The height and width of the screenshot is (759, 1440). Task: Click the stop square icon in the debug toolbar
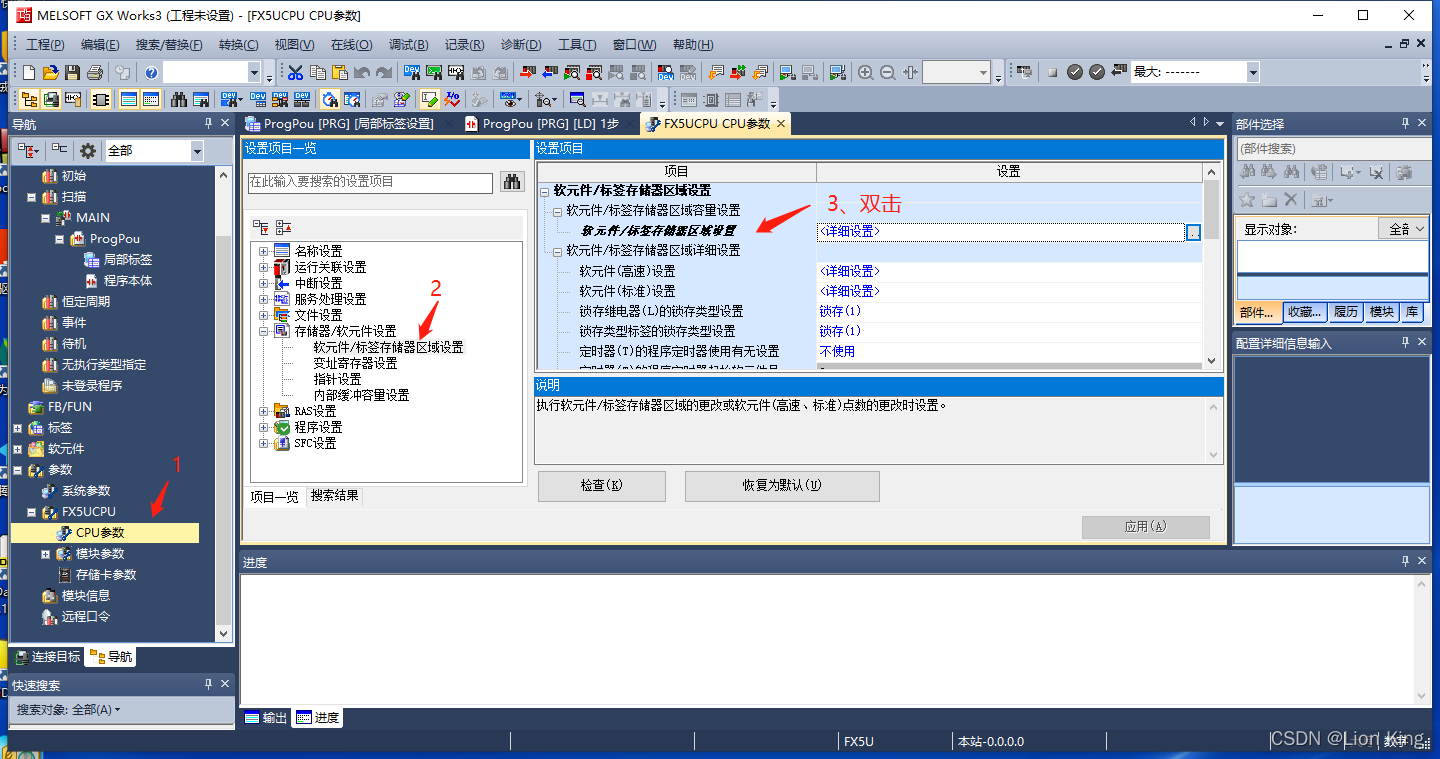tap(1052, 72)
